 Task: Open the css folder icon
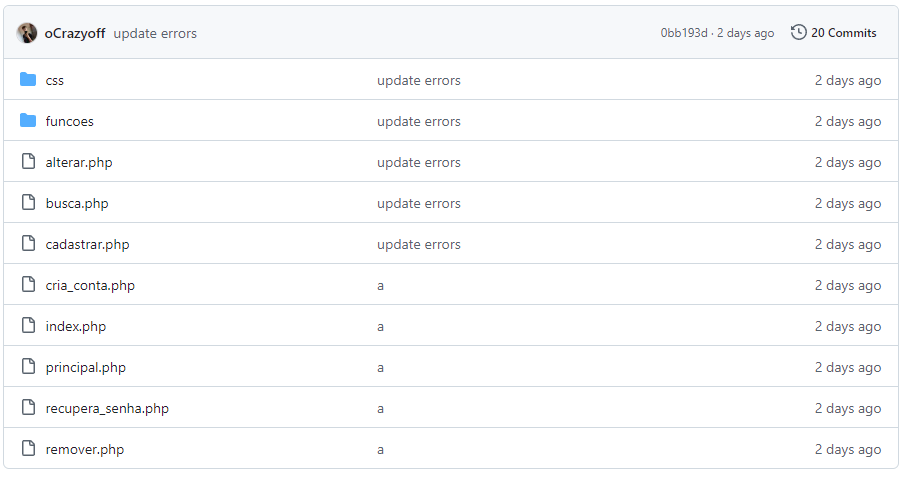click(x=28, y=79)
